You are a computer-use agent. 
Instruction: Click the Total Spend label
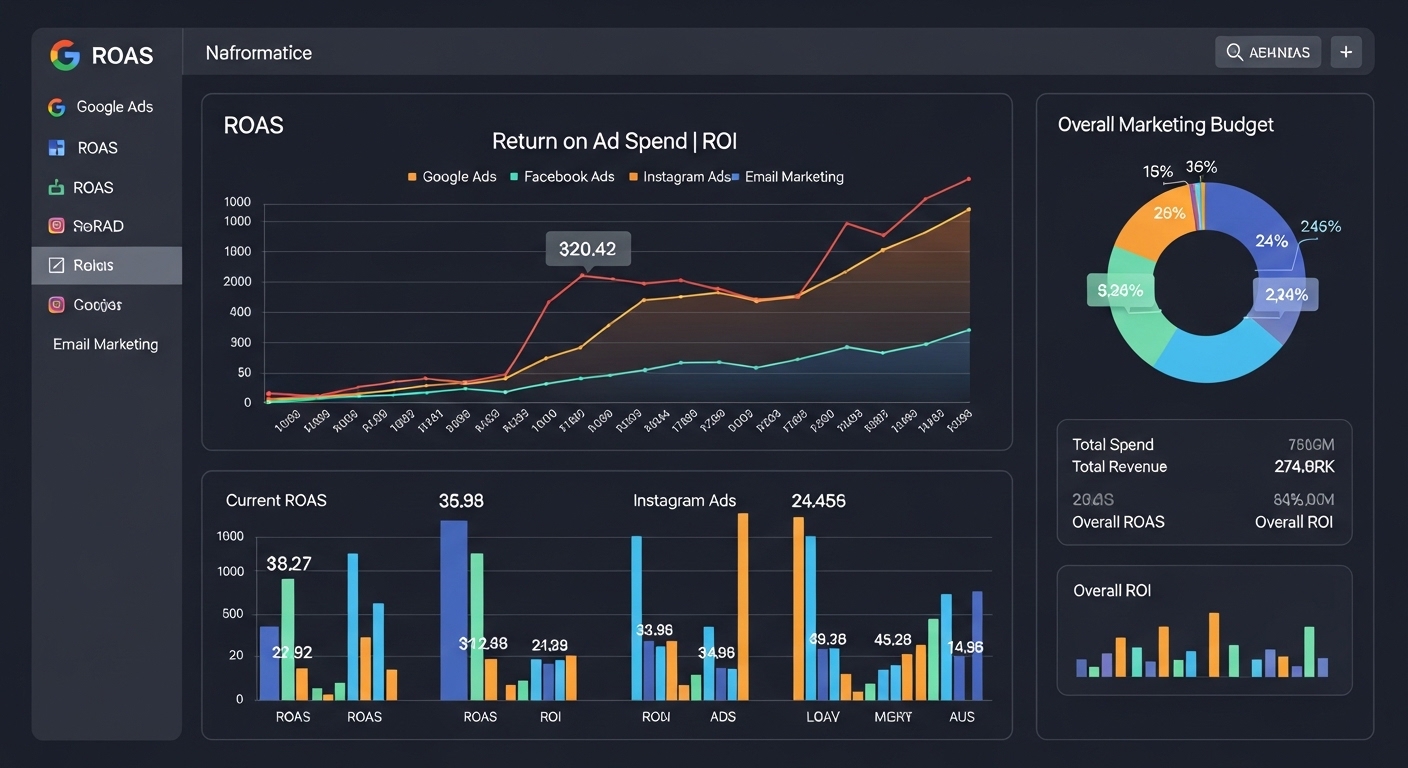pos(1113,445)
